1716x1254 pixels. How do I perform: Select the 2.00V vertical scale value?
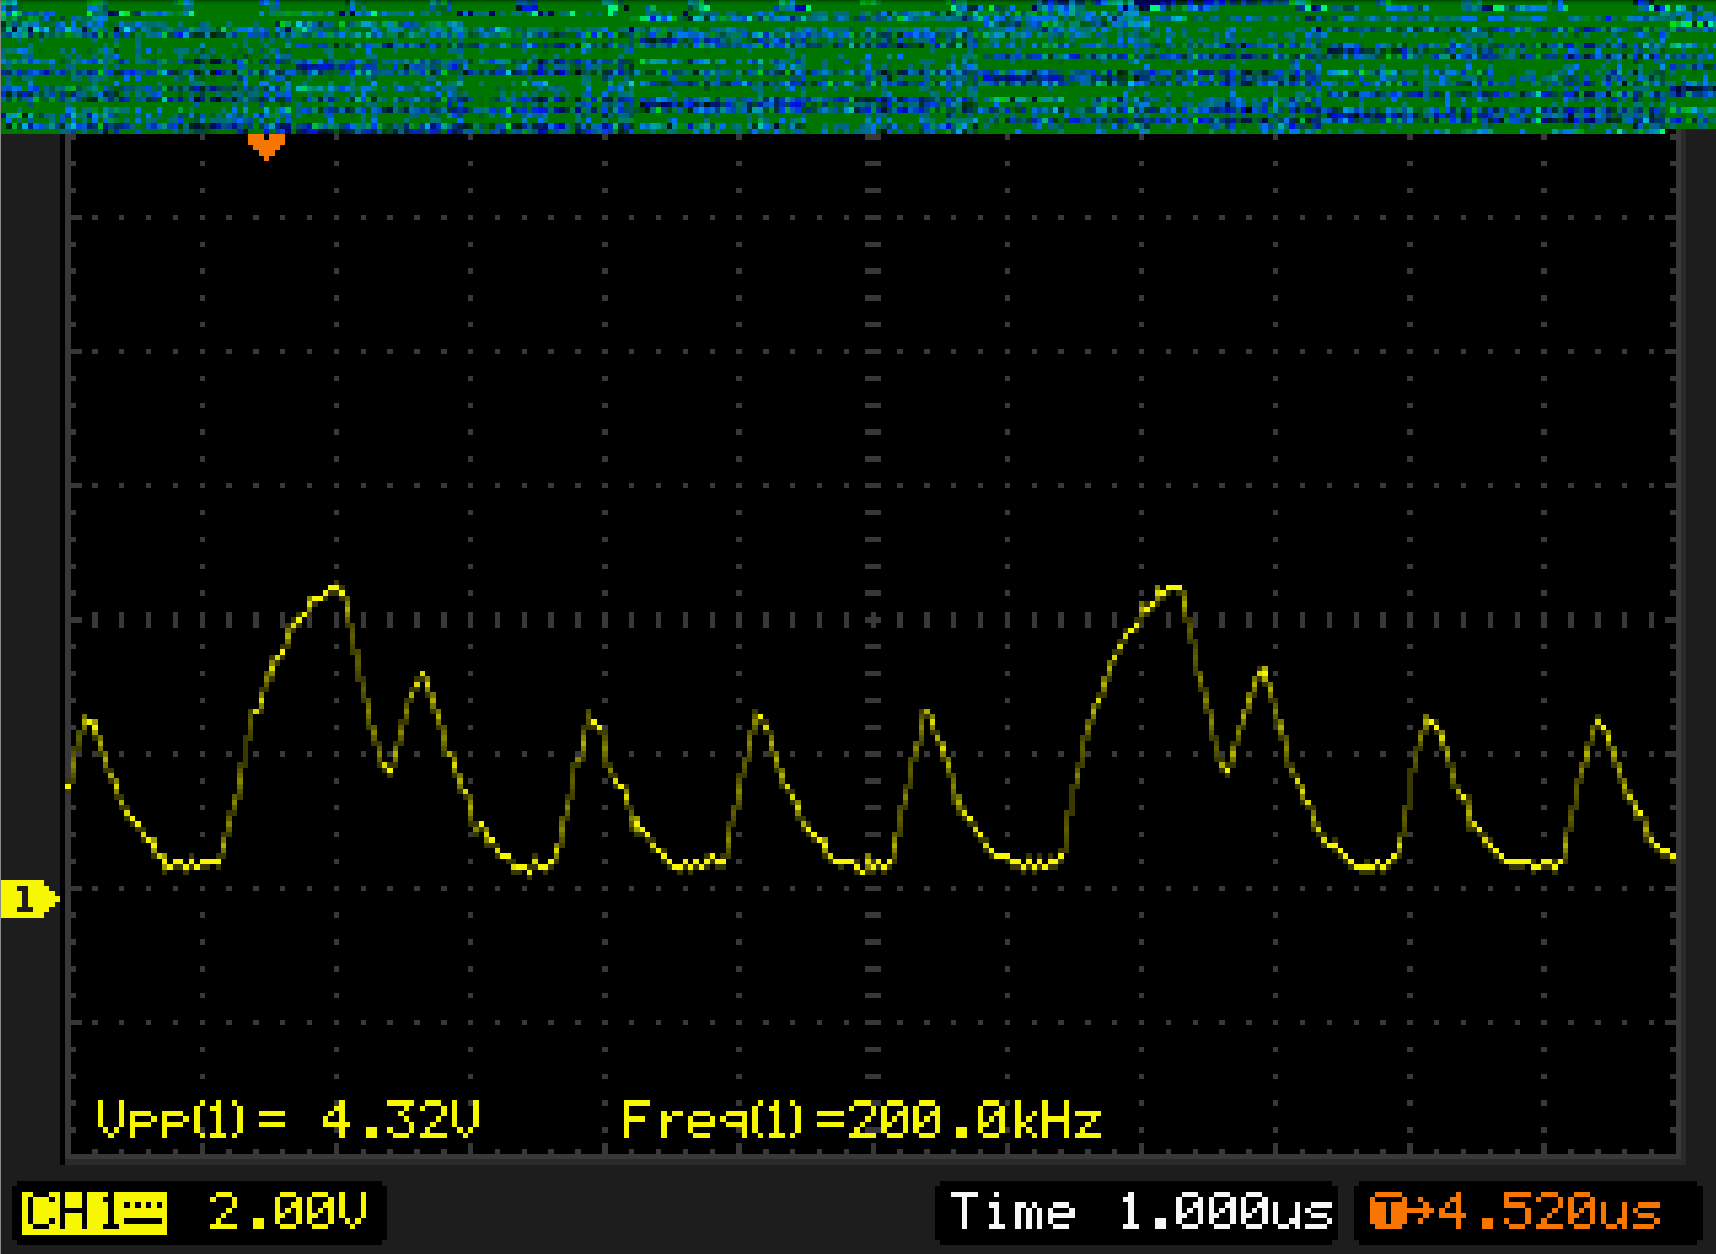coord(288,1212)
